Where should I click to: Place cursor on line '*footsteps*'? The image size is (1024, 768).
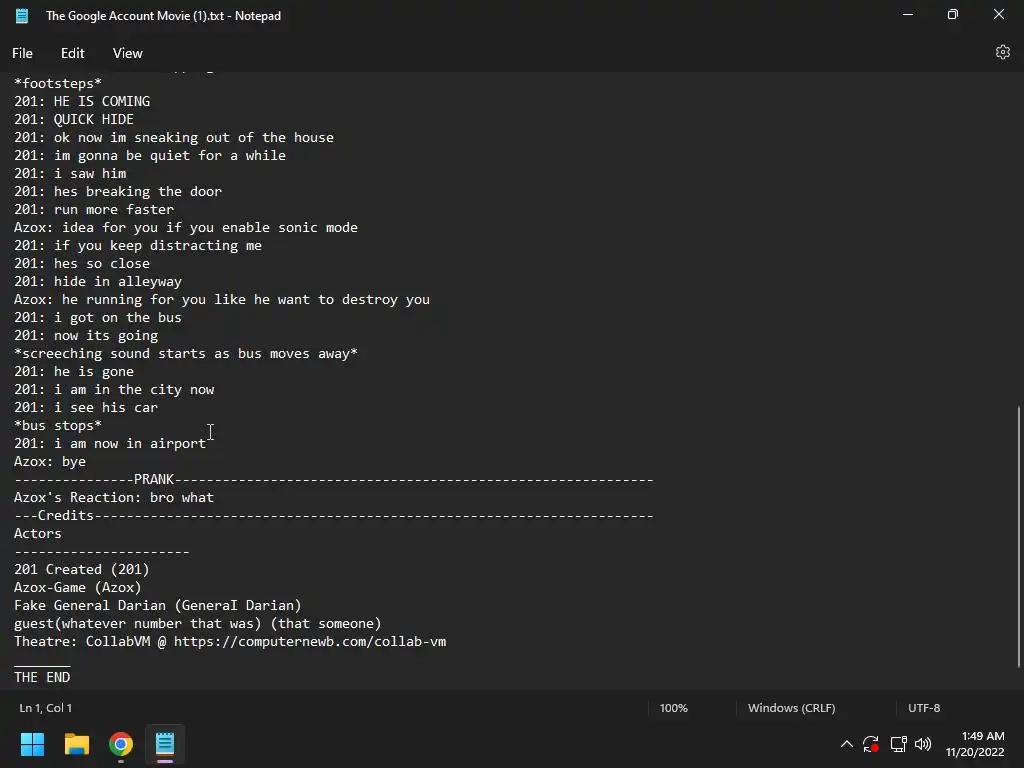pyautogui.click(x=58, y=84)
